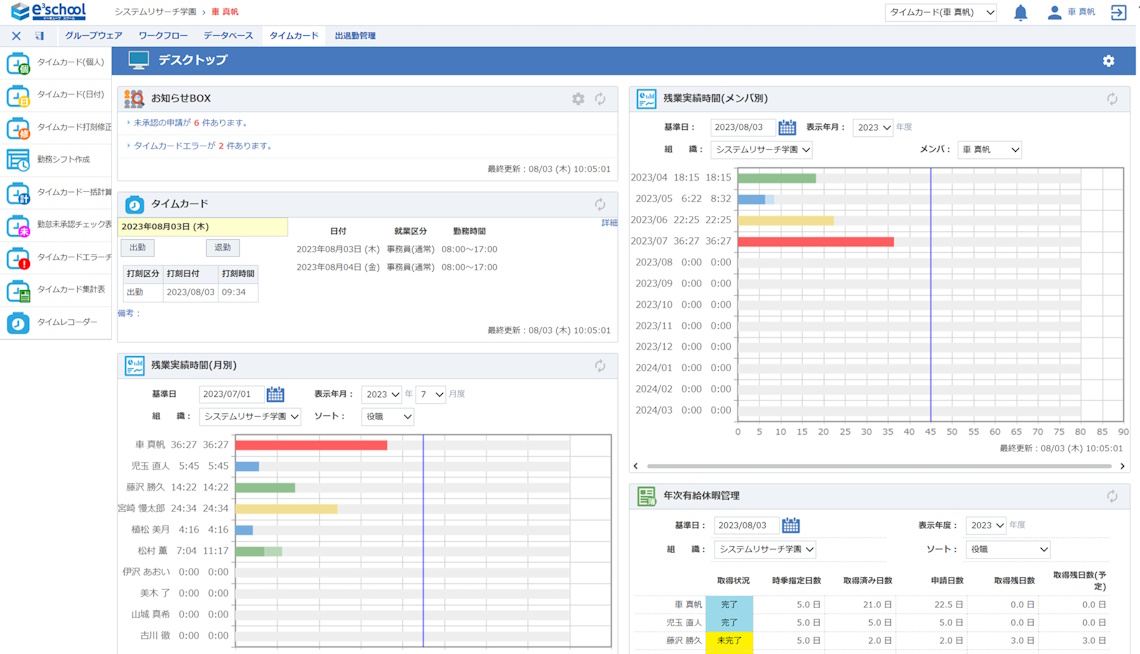The width and height of the screenshot is (1140, 654).
Task: Open the ソート dropdown in 残業実績時間(月別)
Action: [x=387, y=417]
